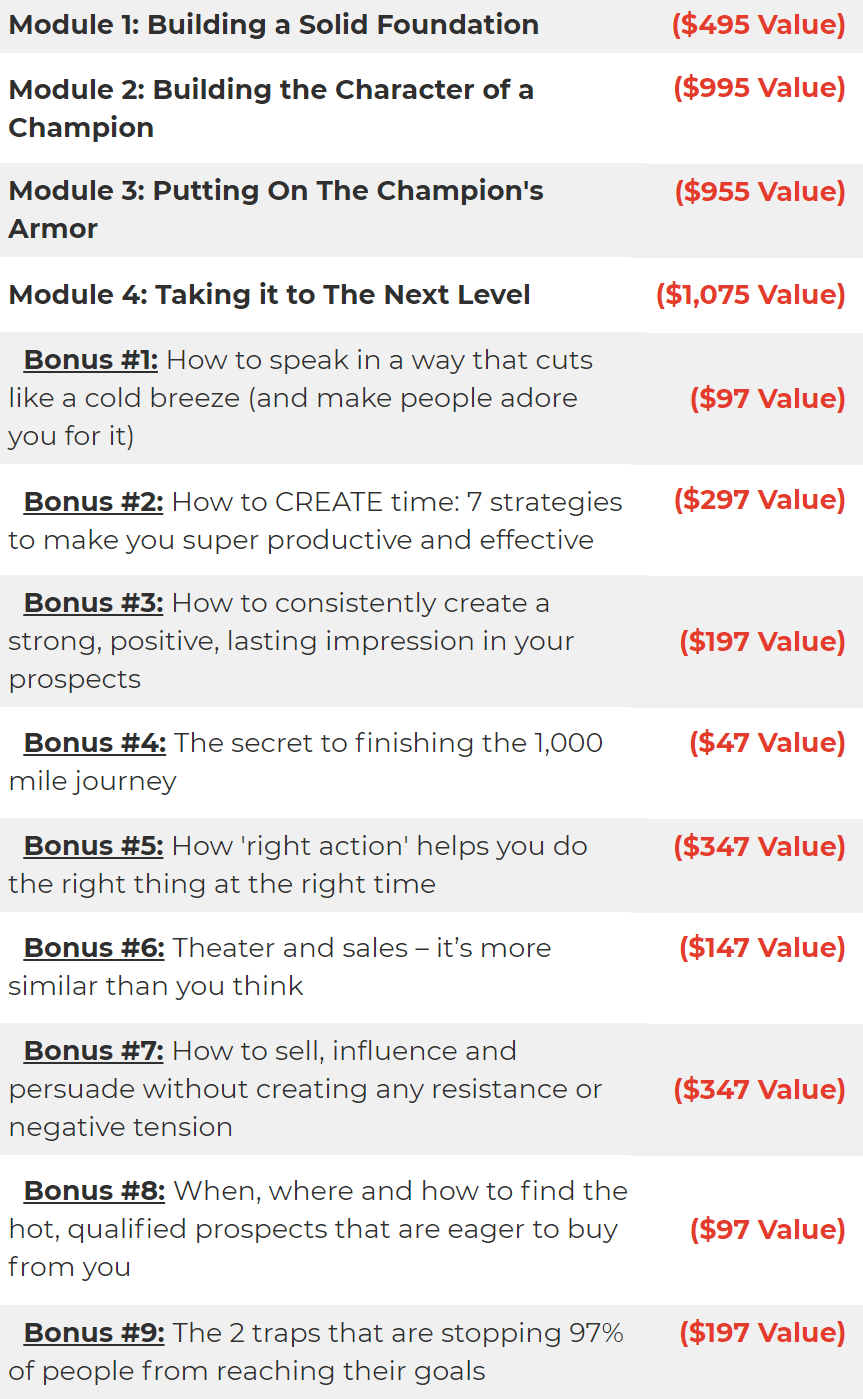Select the underlined "Bonus #3:" label
The width and height of the screenshot is (863, 1399).
click(93, 603)
